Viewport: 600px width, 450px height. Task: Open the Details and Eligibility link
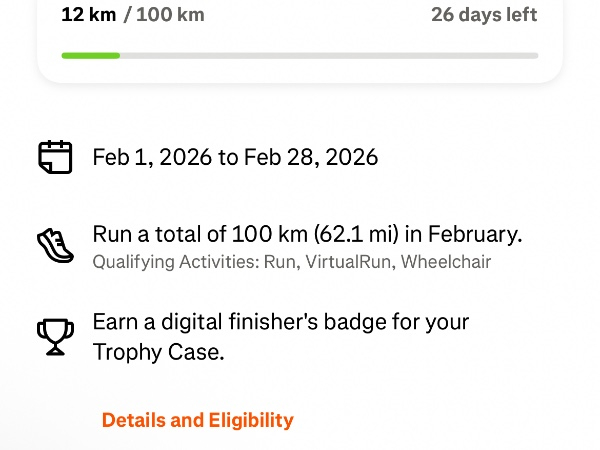[x=198, y=420]
